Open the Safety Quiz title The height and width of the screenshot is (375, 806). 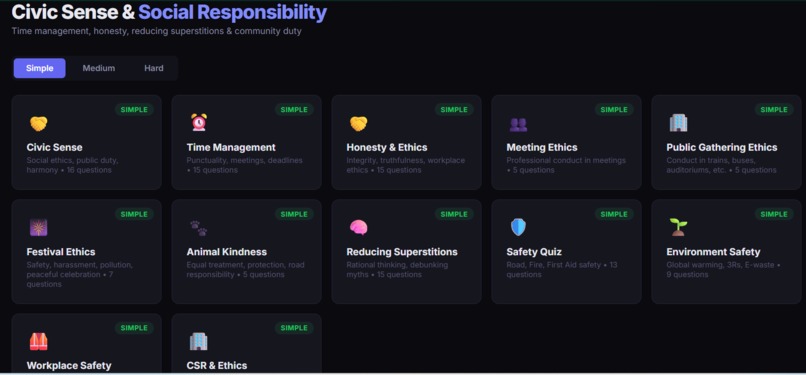[534, 252]
